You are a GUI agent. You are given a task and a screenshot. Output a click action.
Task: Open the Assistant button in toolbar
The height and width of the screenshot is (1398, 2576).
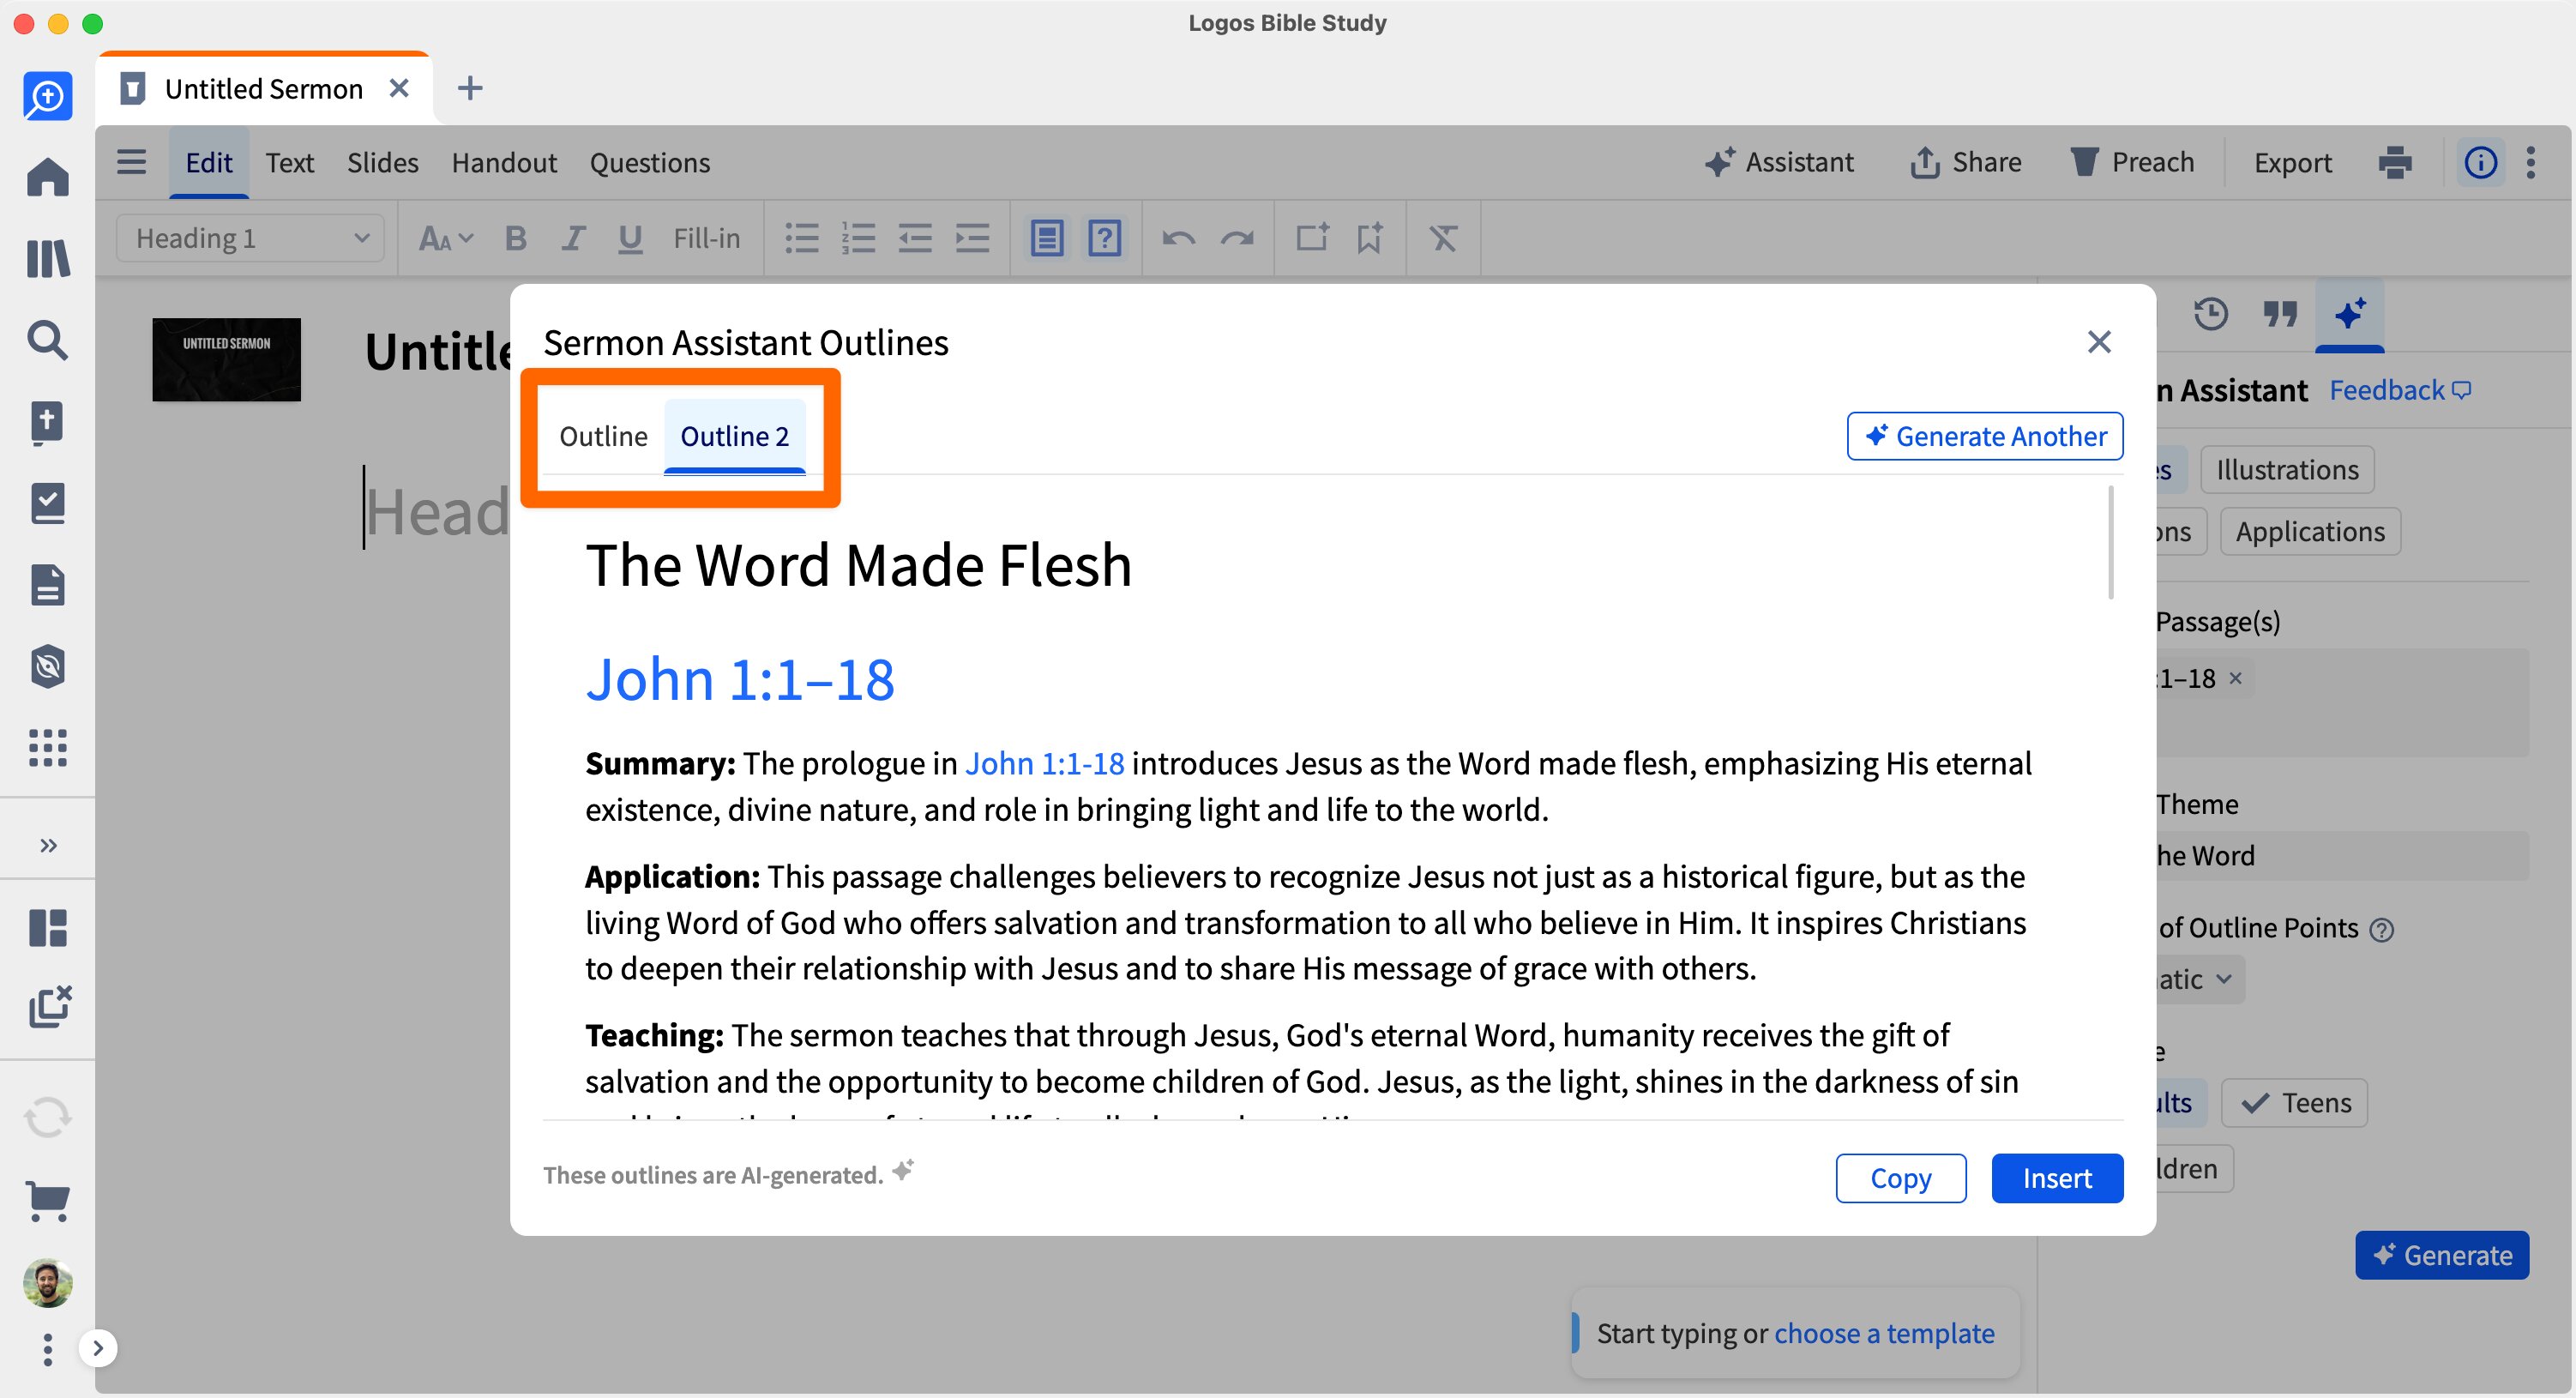[x=1779, y=162]
